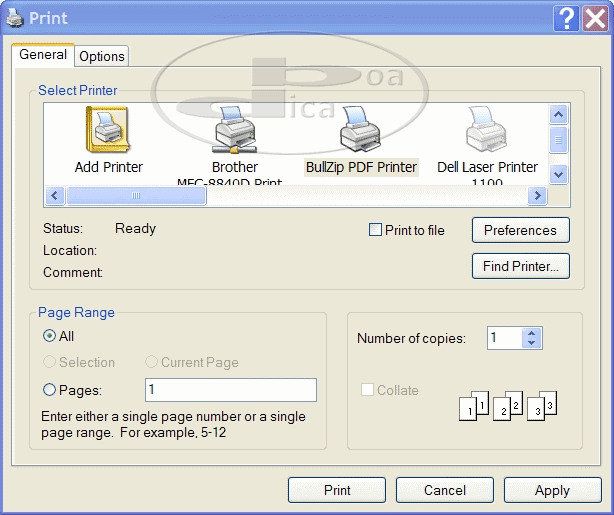Select the Pages radio button
The width and height of the screenshot is (614, 515).
[x=50, y=391]
